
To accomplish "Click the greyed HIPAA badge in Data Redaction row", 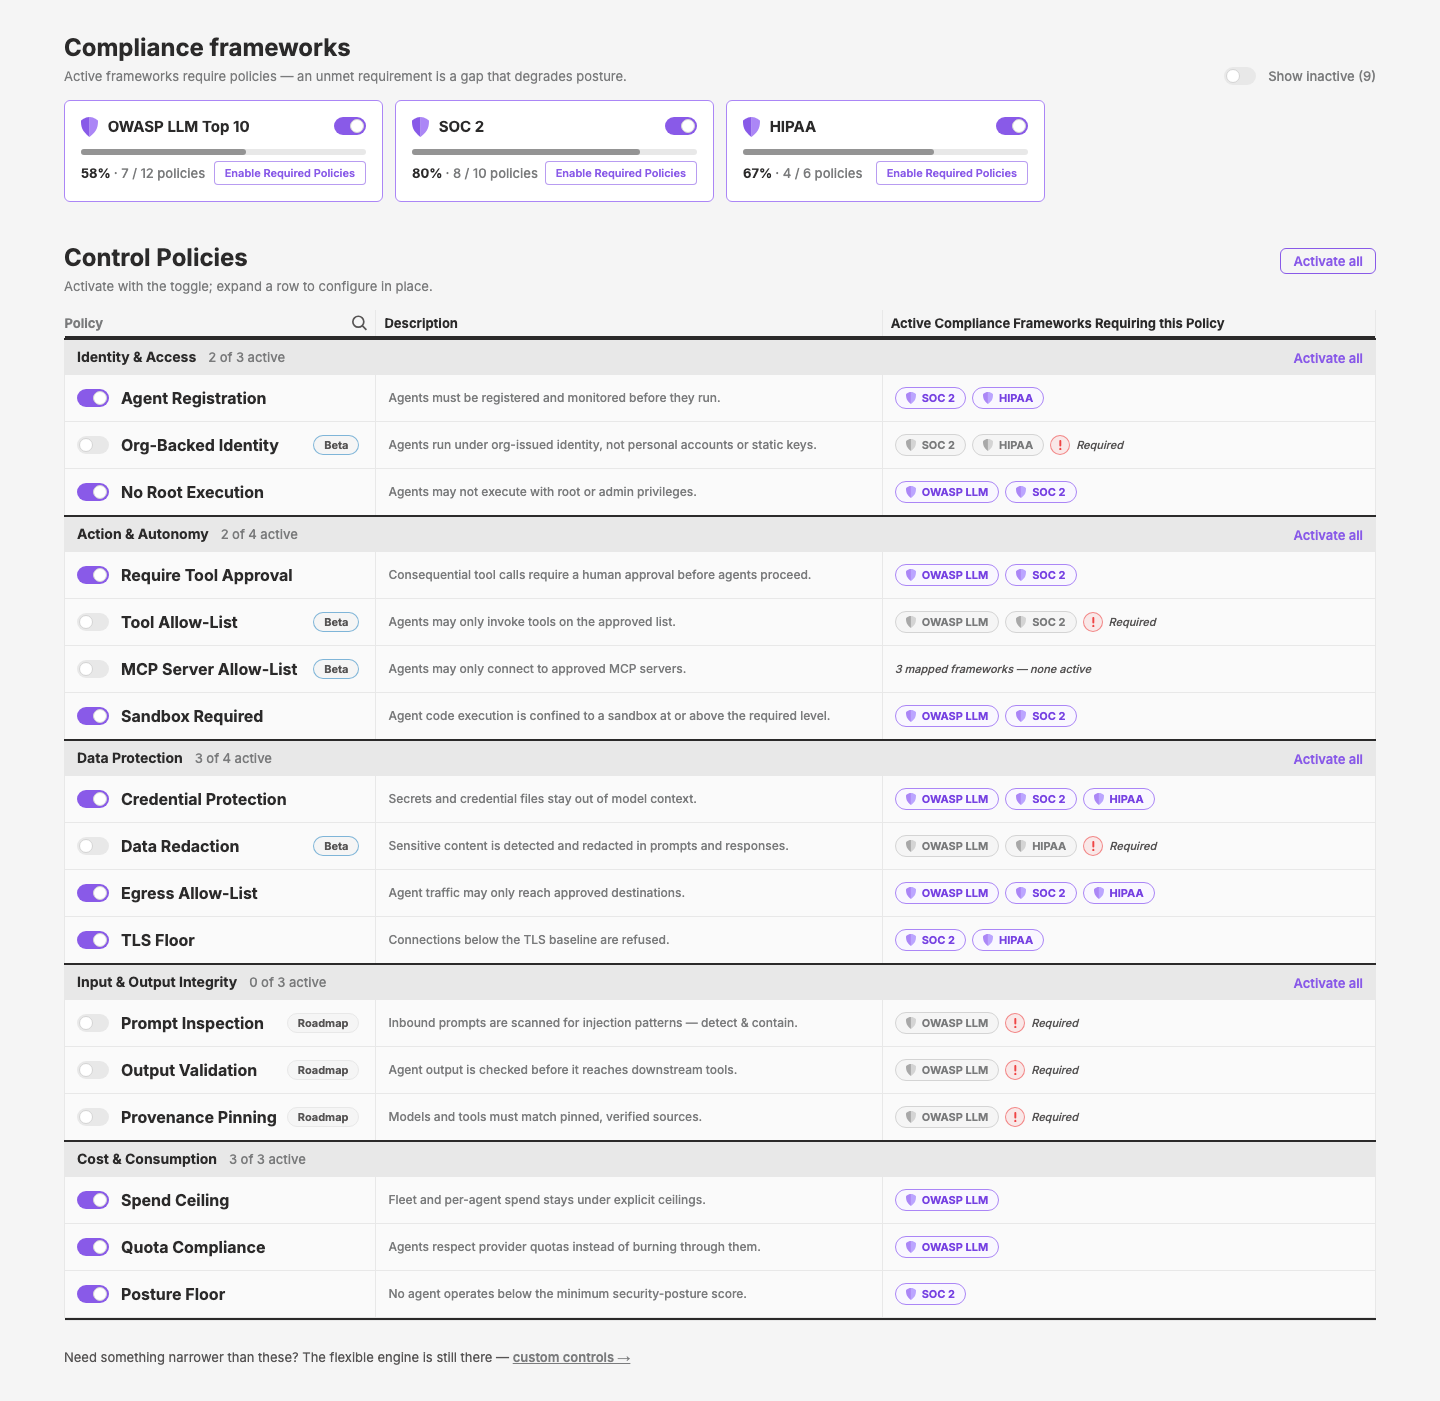I will [x=1041, y=846].
